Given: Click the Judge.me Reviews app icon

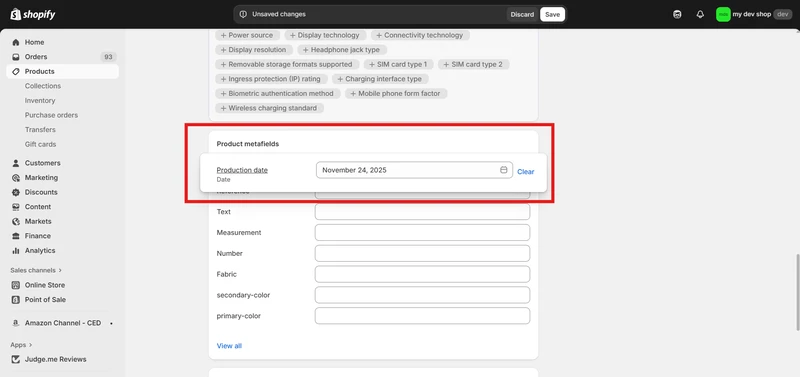Looking at the screenshot, I should click(16, 359).
